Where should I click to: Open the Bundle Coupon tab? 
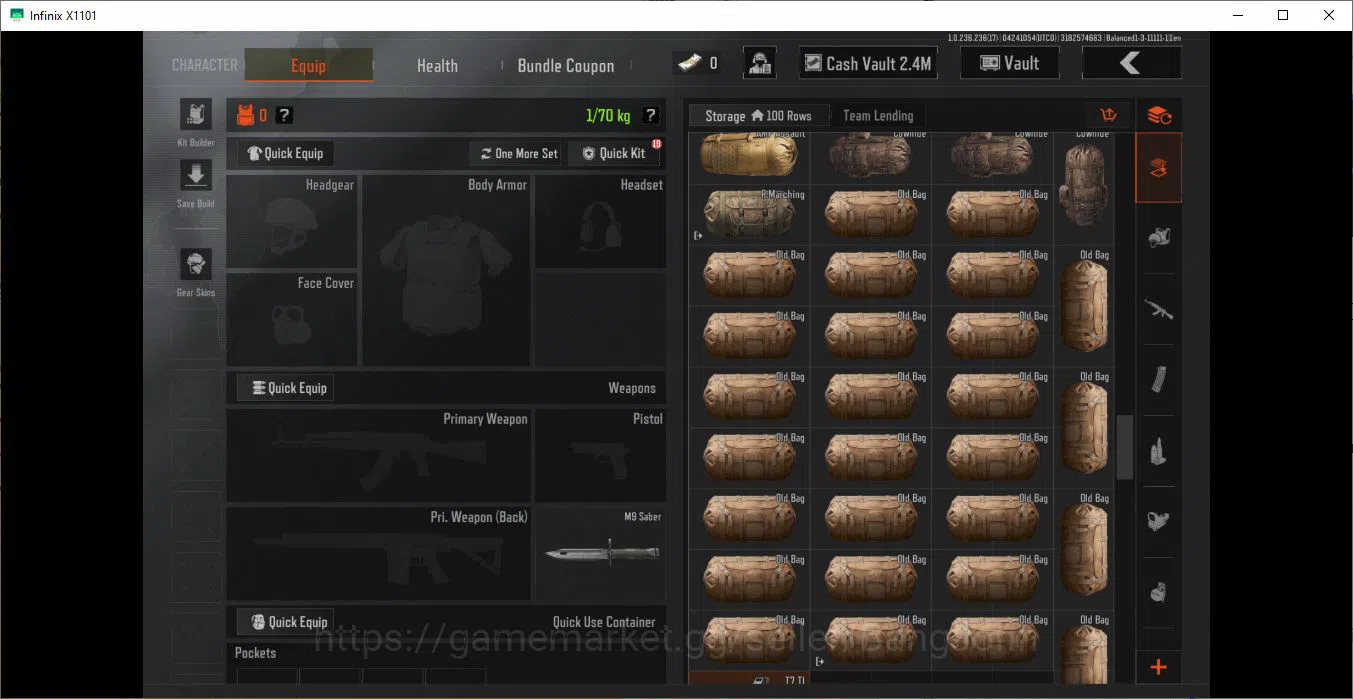[x=566, y=66]
